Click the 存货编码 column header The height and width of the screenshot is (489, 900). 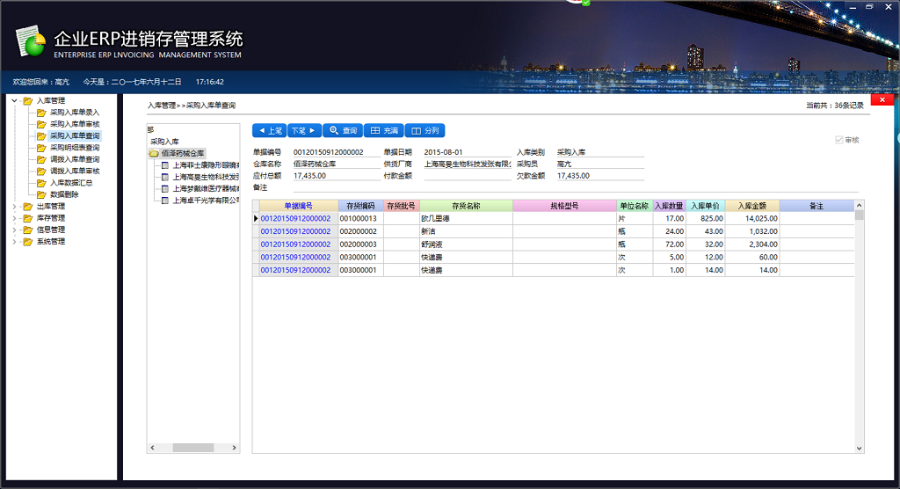(360, 206)
